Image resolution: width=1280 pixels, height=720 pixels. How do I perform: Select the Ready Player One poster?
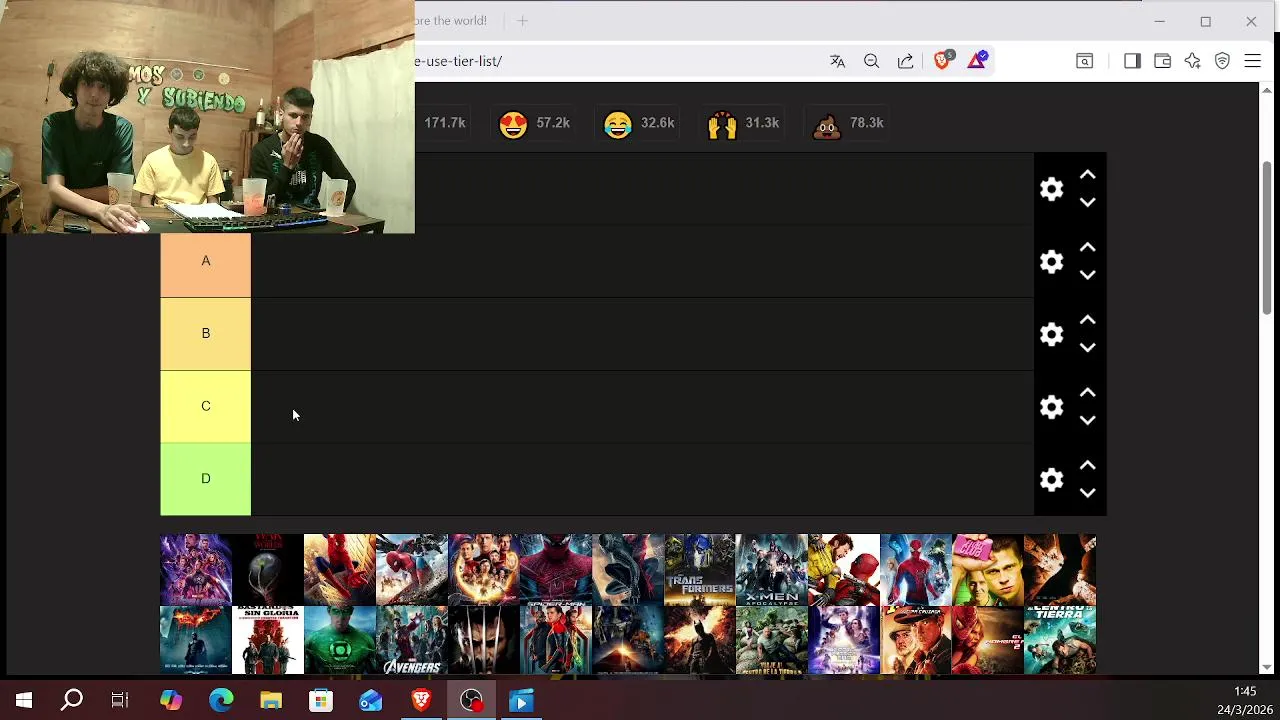(844, 640)
